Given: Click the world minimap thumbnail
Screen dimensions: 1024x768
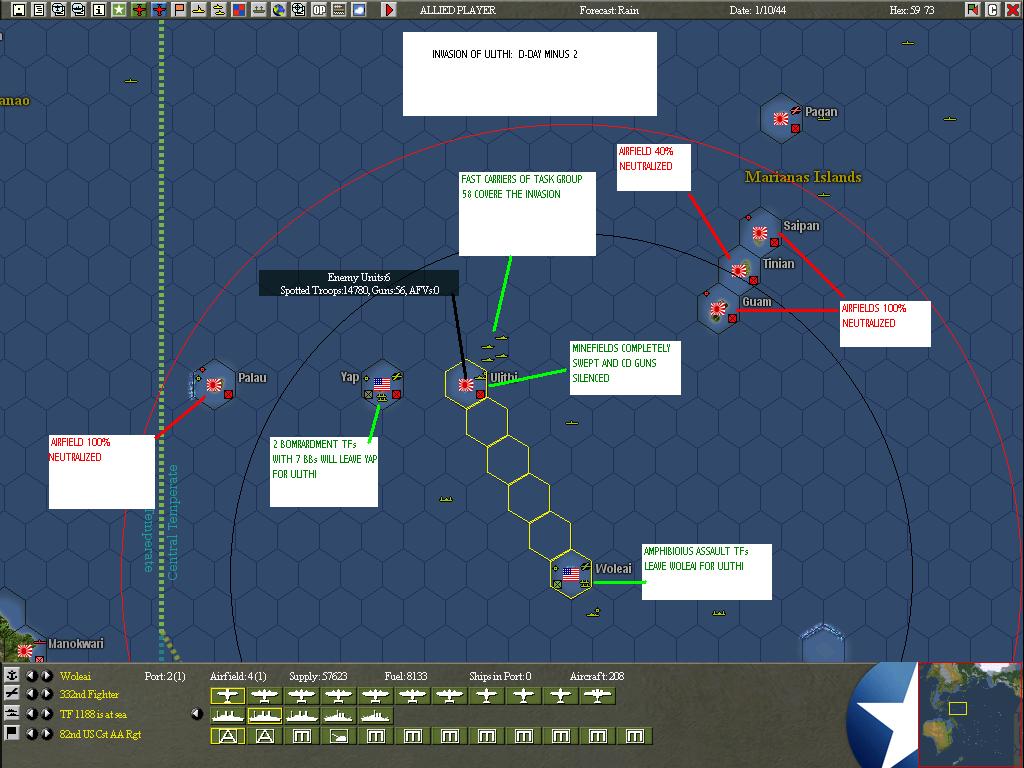Looking at the screenshot, I should pos(970,714).
